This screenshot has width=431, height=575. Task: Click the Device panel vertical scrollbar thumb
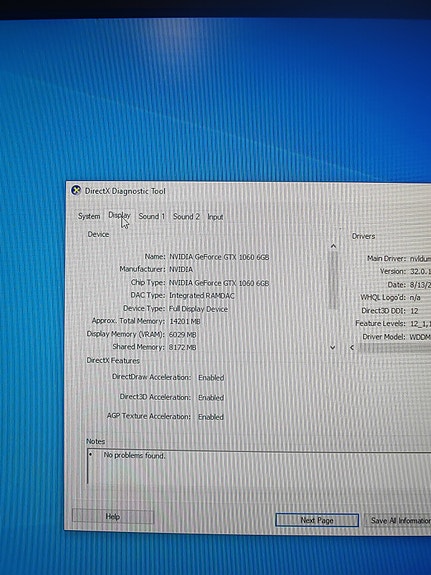[x=333, y=280]
